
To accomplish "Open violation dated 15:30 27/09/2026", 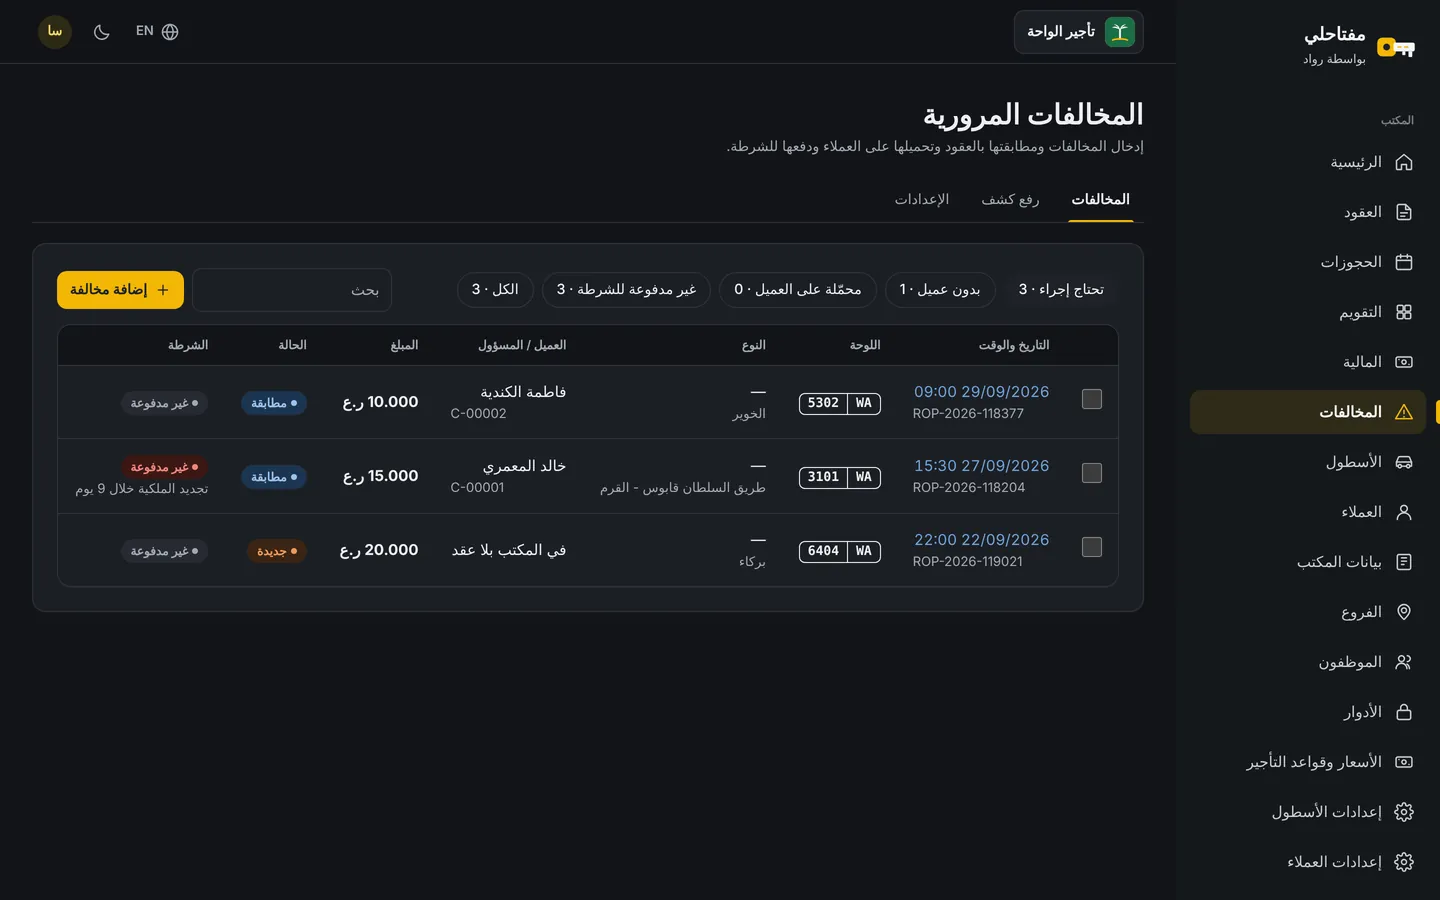I will pyautogui.click(x=981, y=466).
